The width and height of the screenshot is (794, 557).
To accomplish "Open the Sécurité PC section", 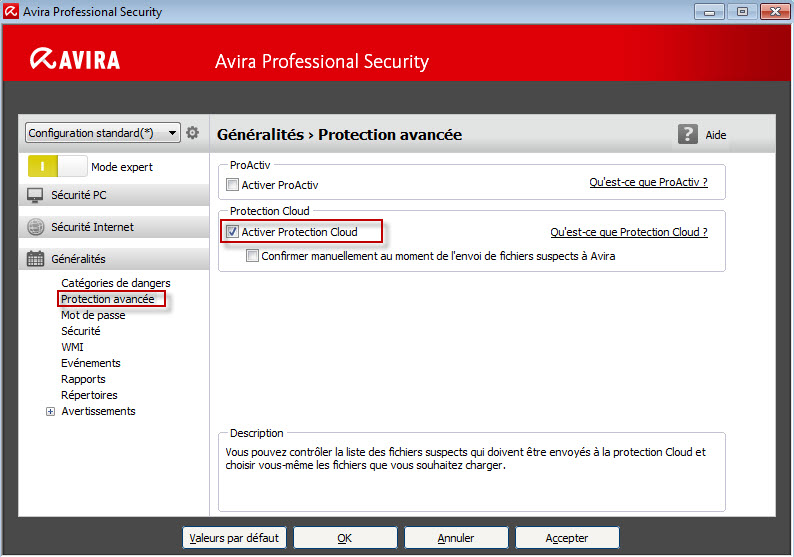I will pyautogui.click(x=114, y=195).
